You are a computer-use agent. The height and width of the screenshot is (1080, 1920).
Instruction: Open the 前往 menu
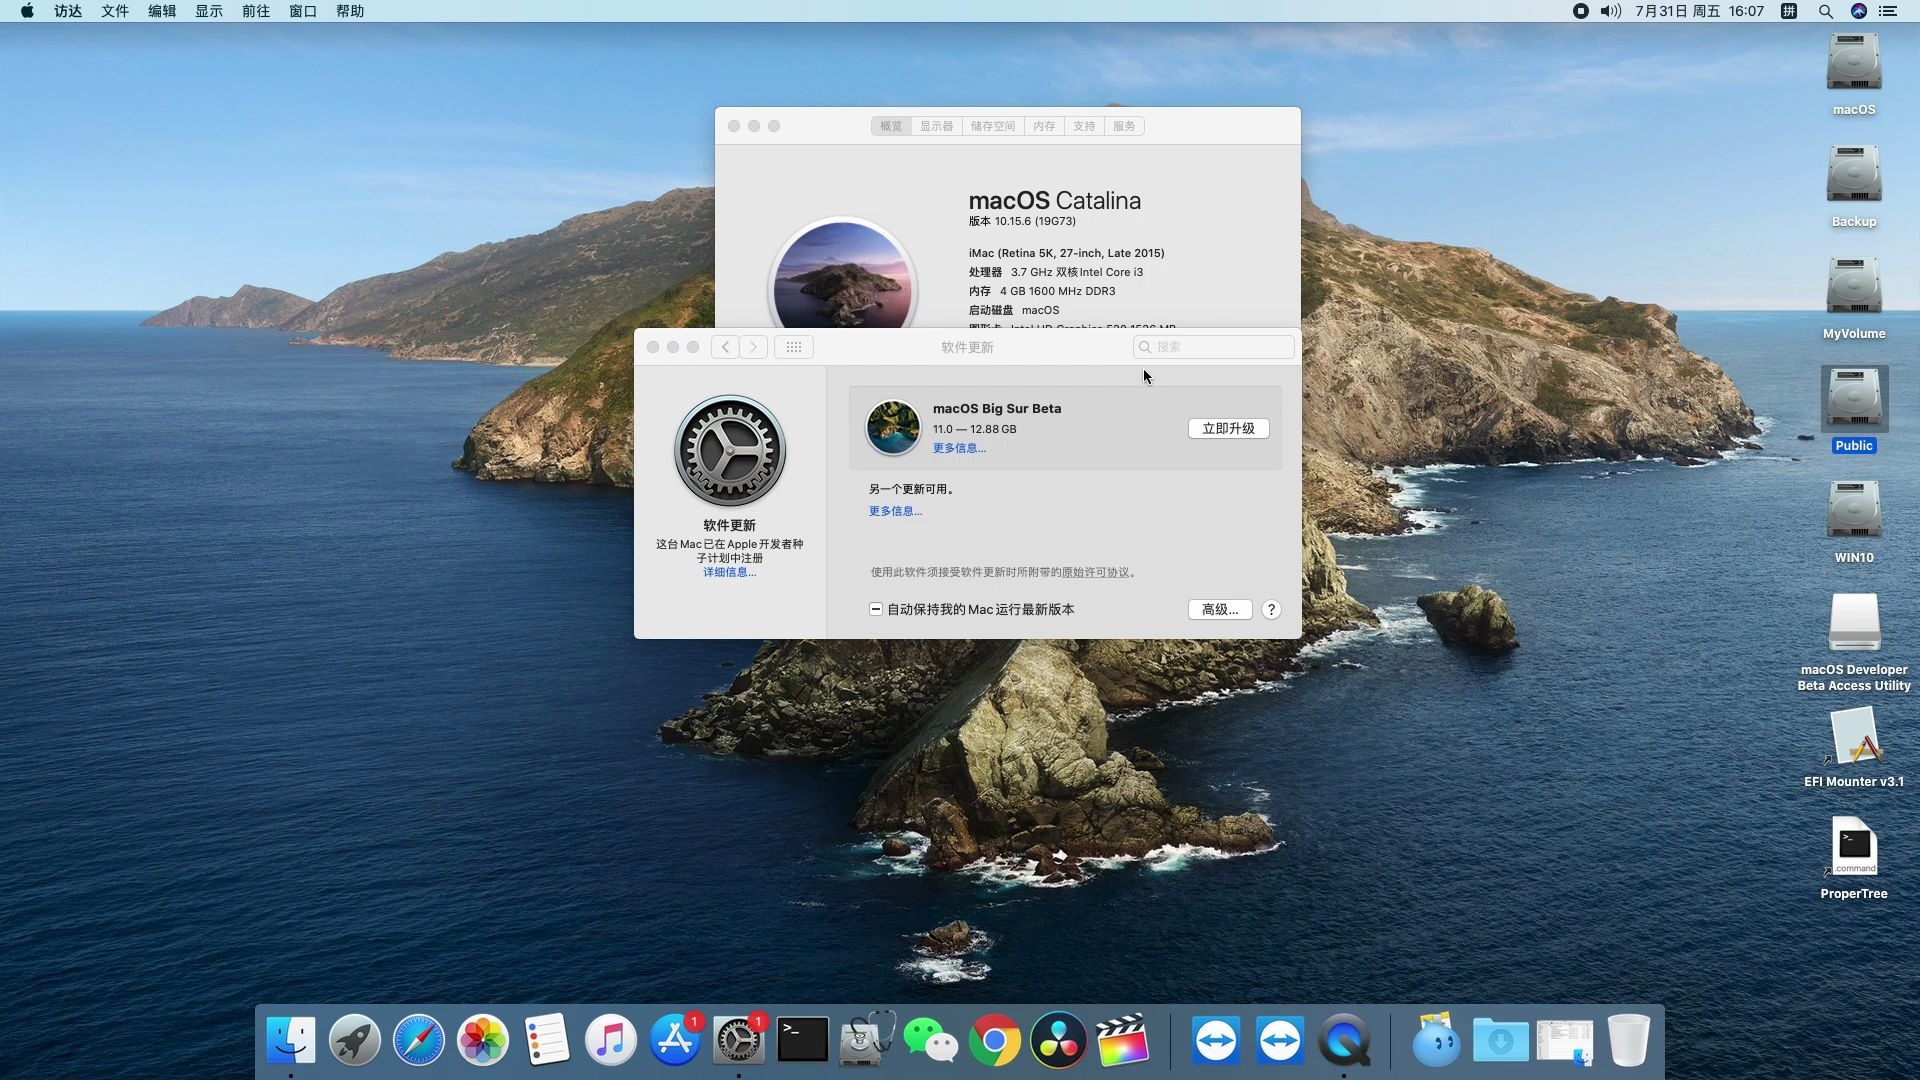coord(256,11)
